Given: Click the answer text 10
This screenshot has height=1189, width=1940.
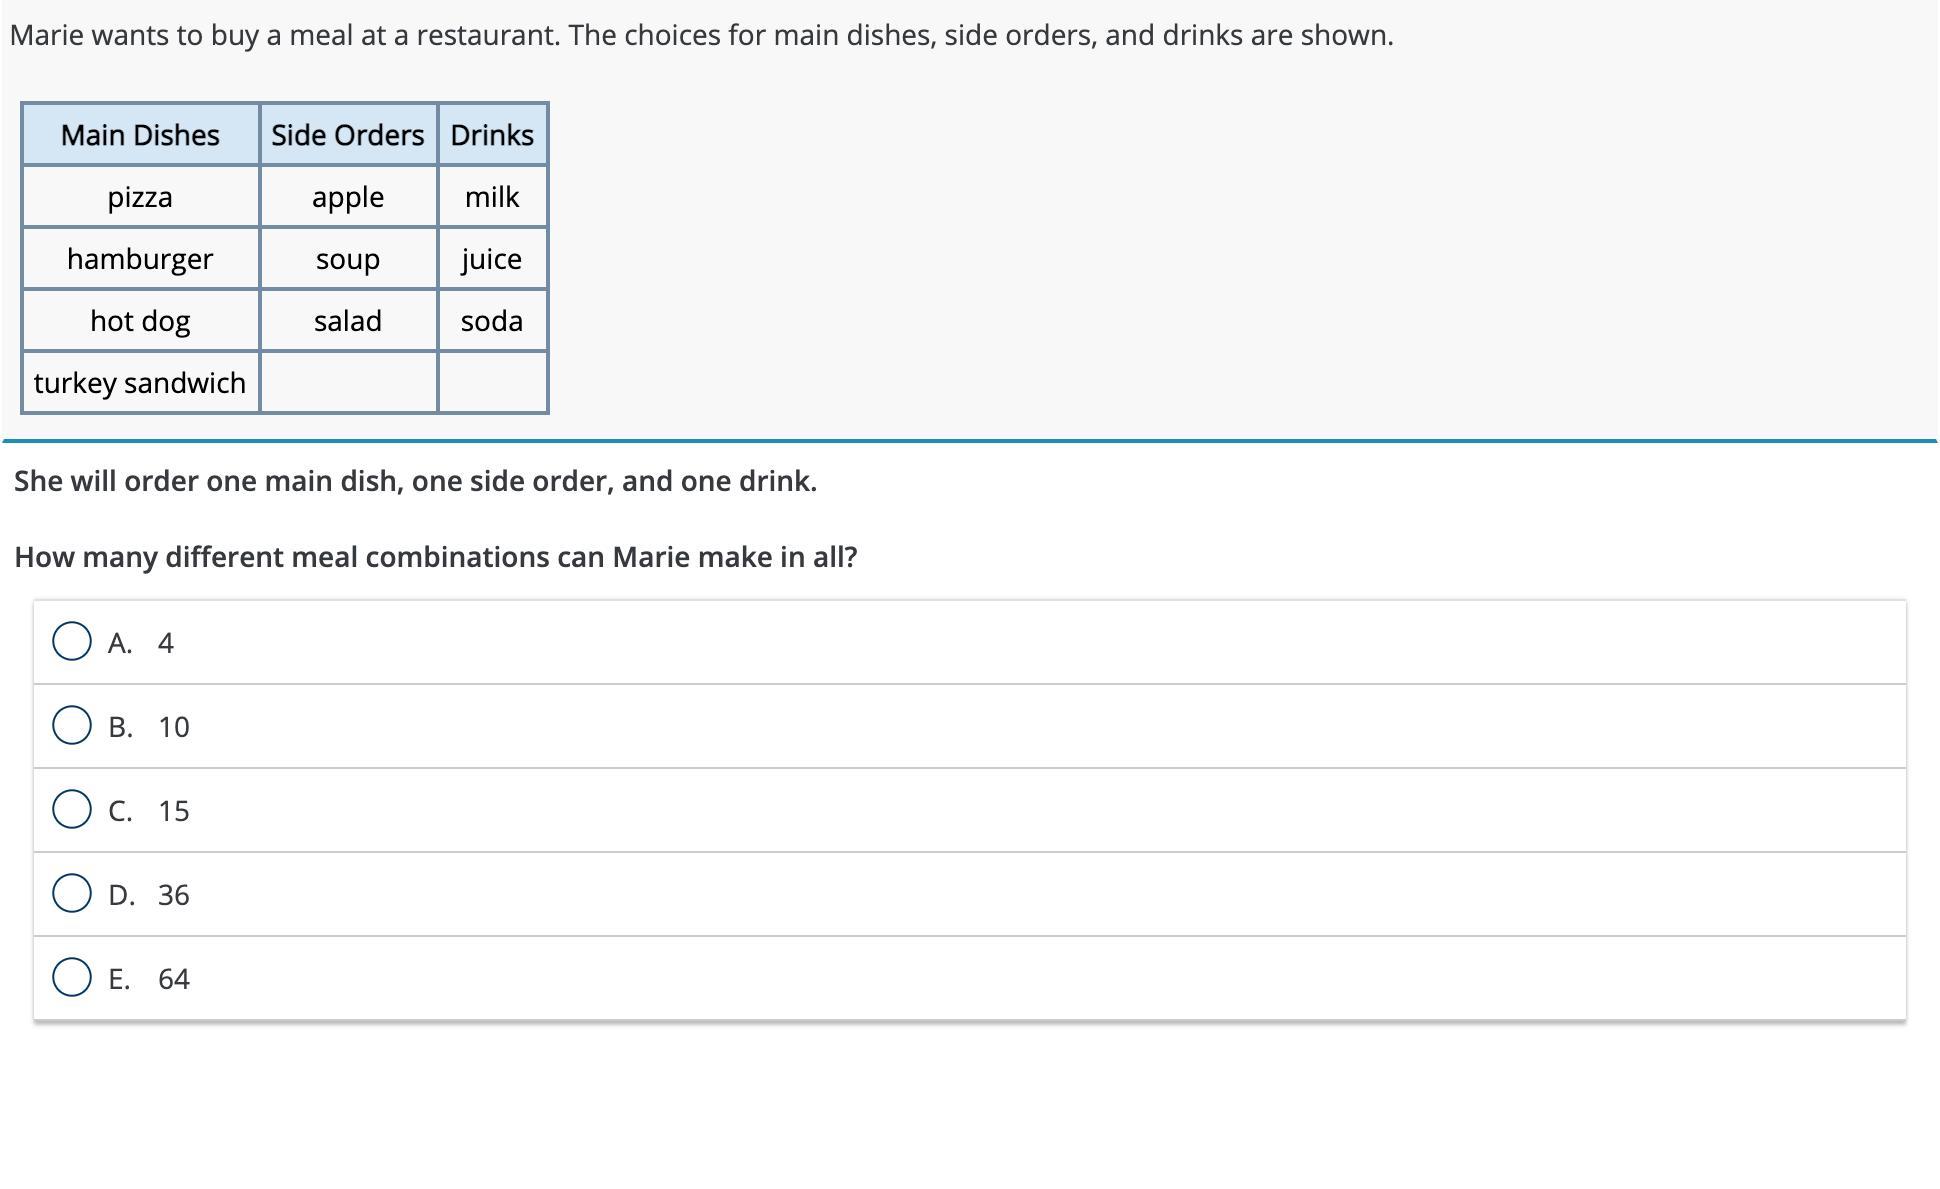Looking at the screenshot, I should point(173,727).
